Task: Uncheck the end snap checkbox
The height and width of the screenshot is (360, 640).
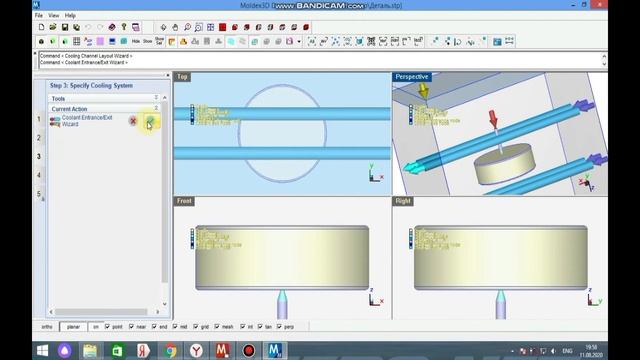Action: tap(154, 327)
